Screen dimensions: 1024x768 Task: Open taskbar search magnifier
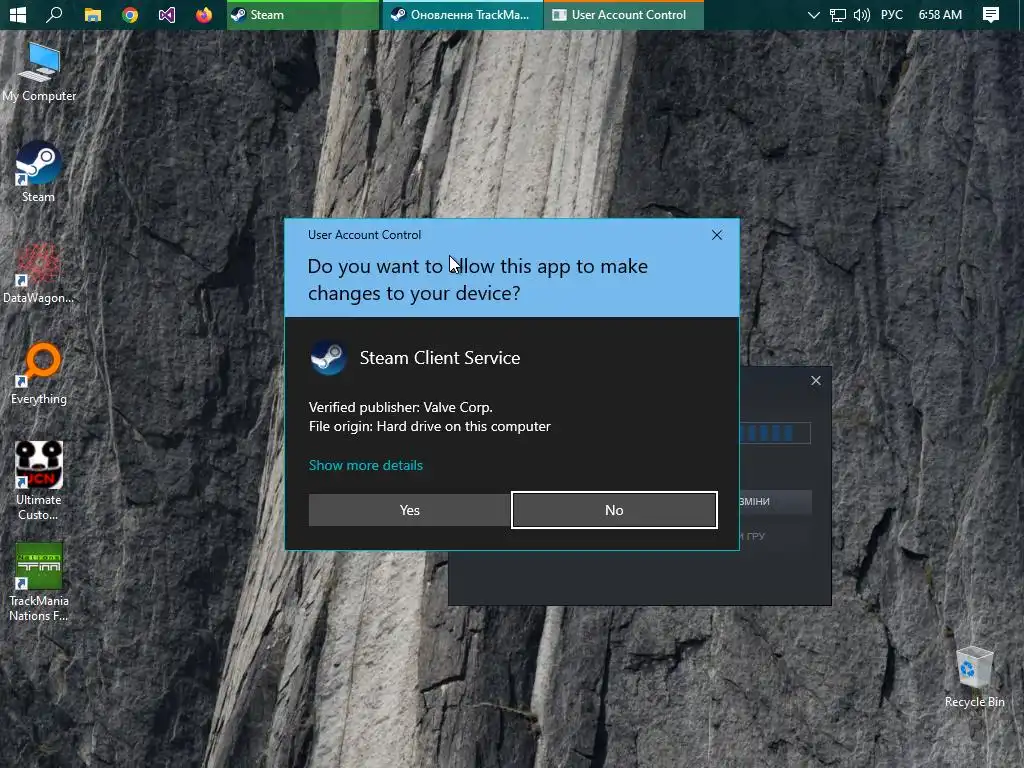pos(54,14)
